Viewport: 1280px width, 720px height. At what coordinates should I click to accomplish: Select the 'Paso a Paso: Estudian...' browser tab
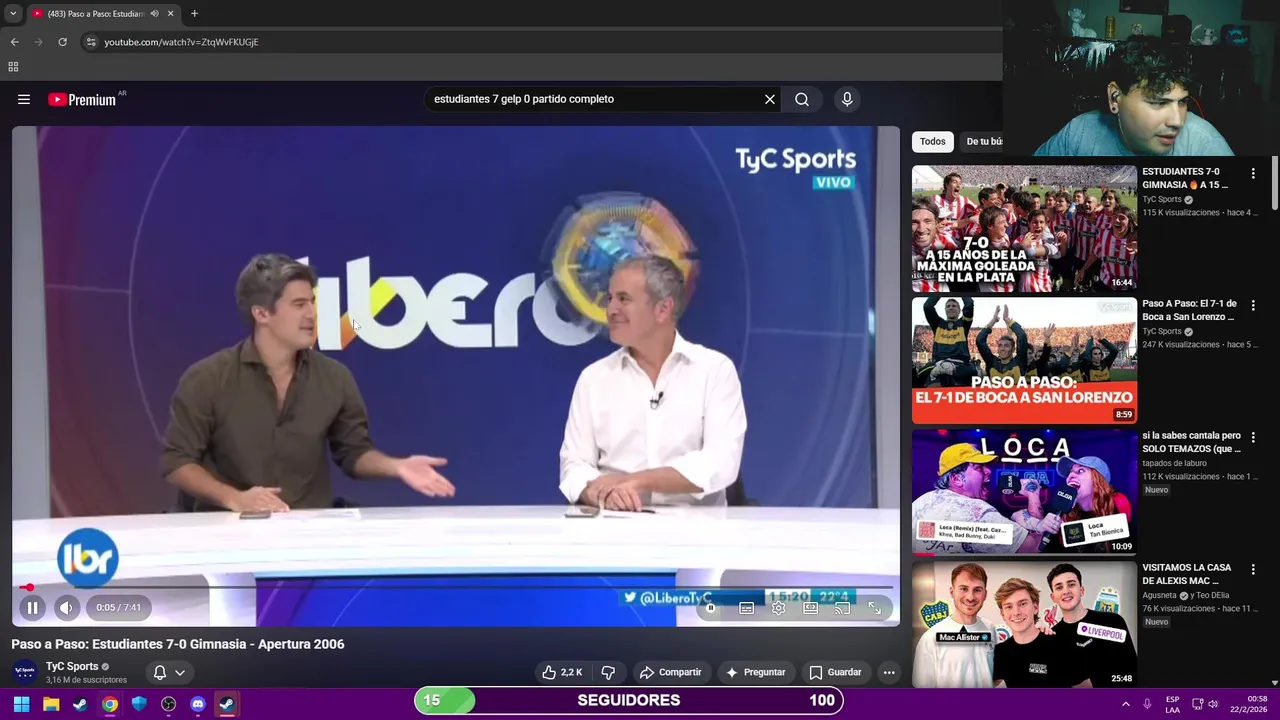pos(103,14)
